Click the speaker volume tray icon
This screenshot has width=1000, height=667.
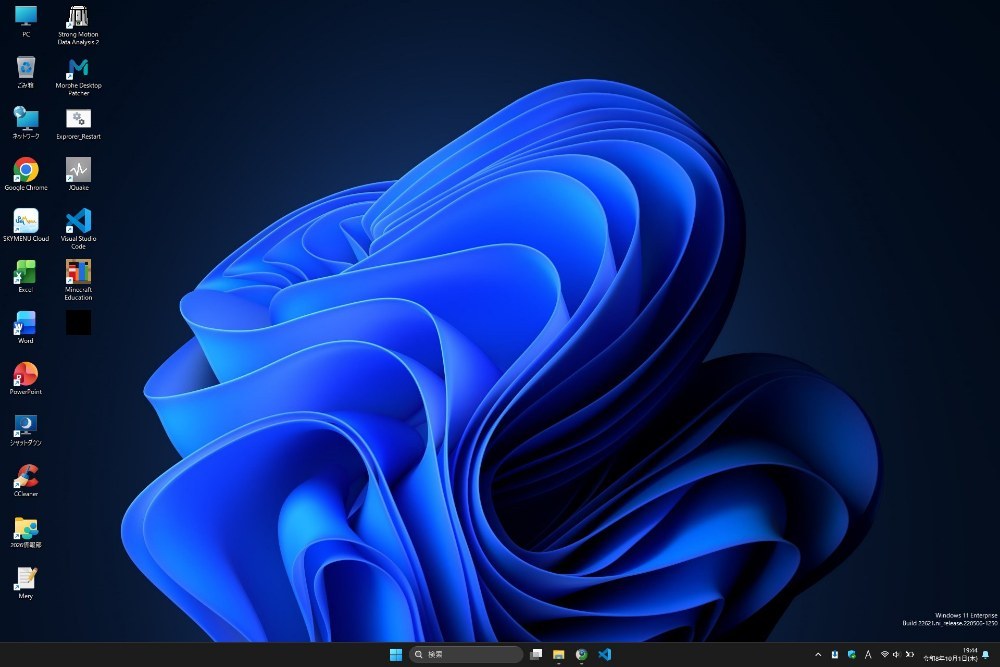coord(897,654)
